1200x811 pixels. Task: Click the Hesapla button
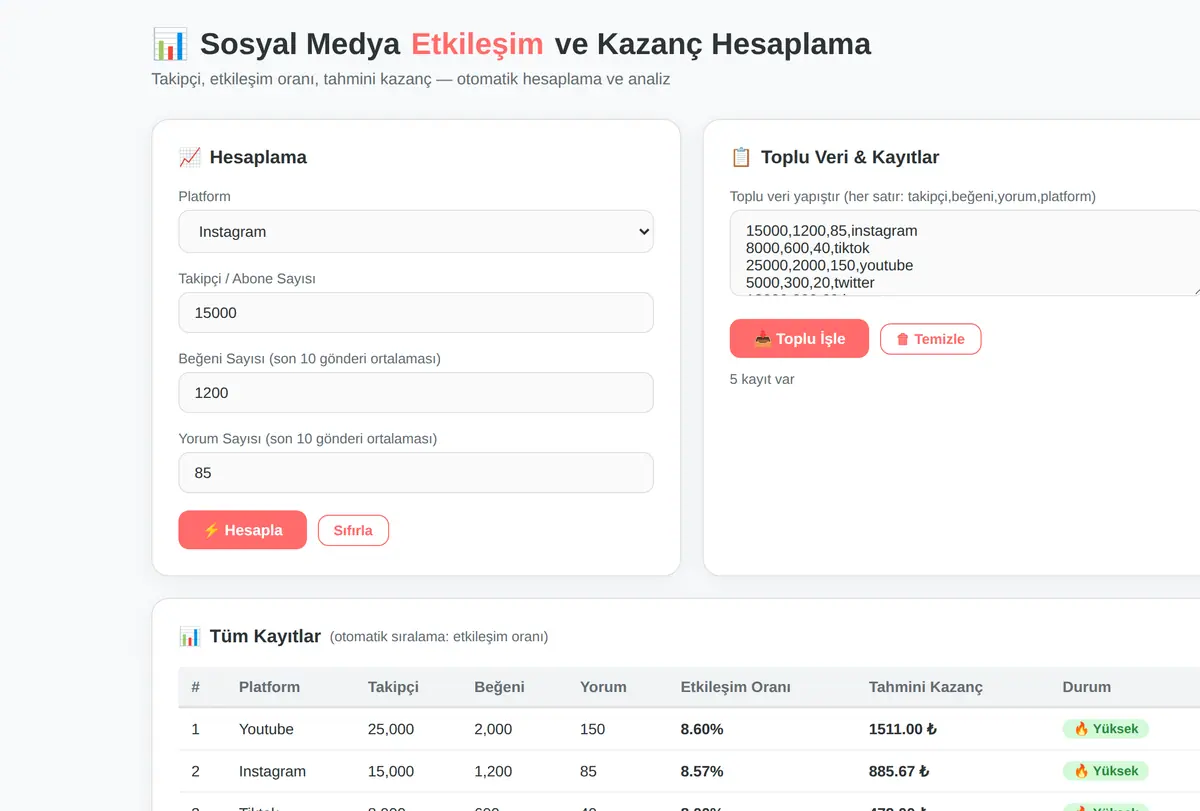243,530
